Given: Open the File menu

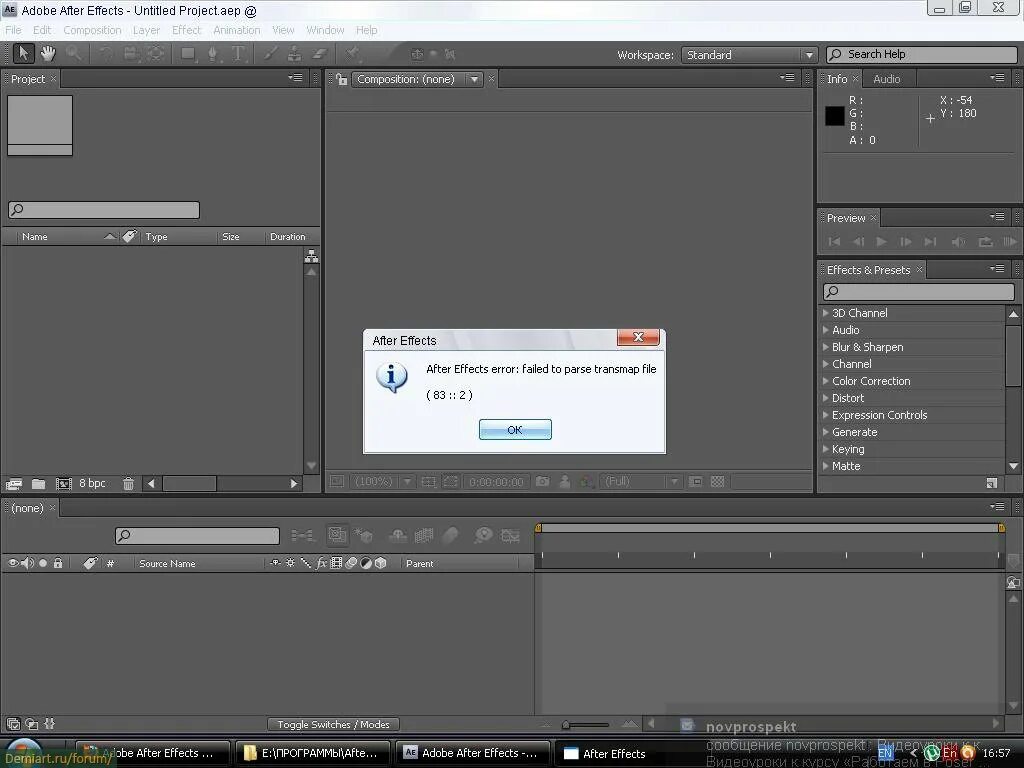Looking at the screenshot, I should click(13, 30).
